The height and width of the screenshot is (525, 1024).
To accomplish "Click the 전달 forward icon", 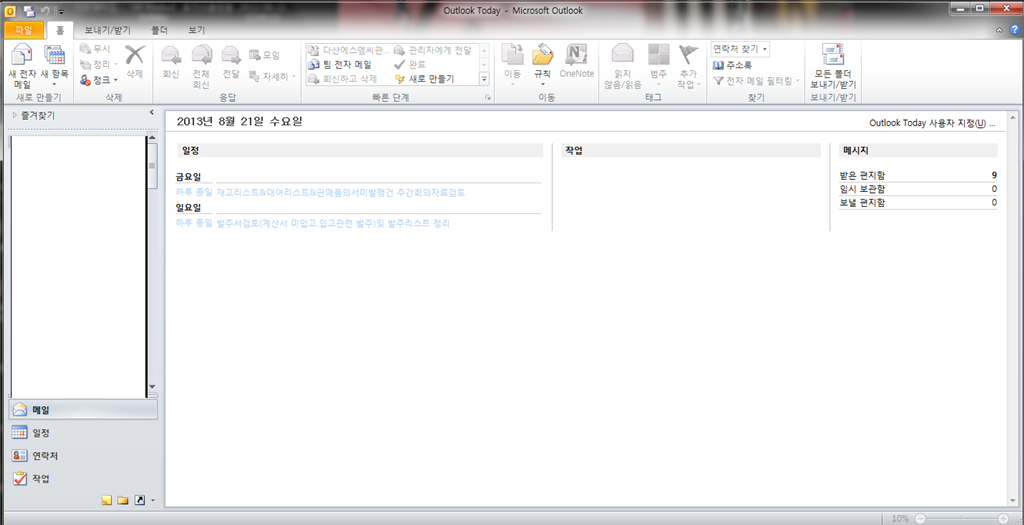I will pos(231,55).
